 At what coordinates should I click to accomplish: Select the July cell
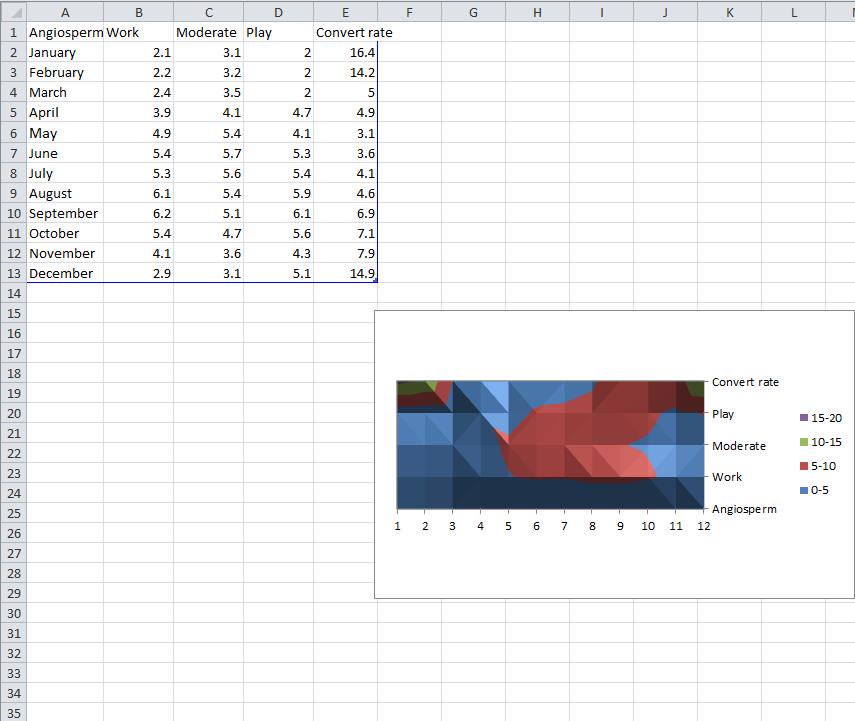[x=65, y=173]
